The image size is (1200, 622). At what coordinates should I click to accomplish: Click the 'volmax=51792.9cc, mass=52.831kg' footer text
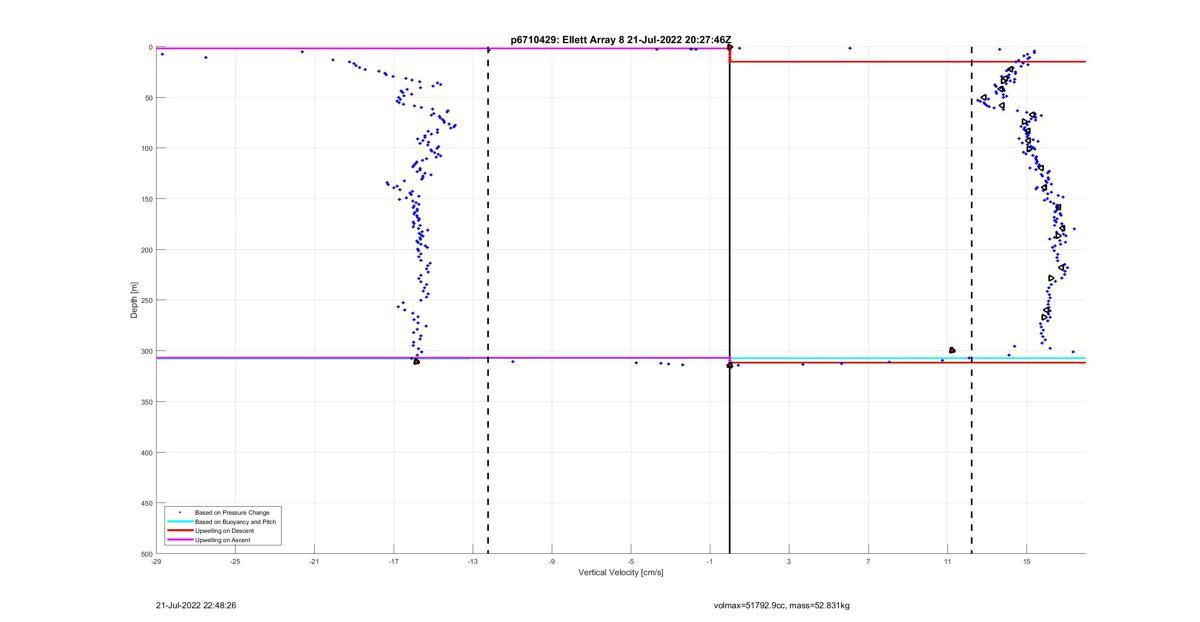782,605
